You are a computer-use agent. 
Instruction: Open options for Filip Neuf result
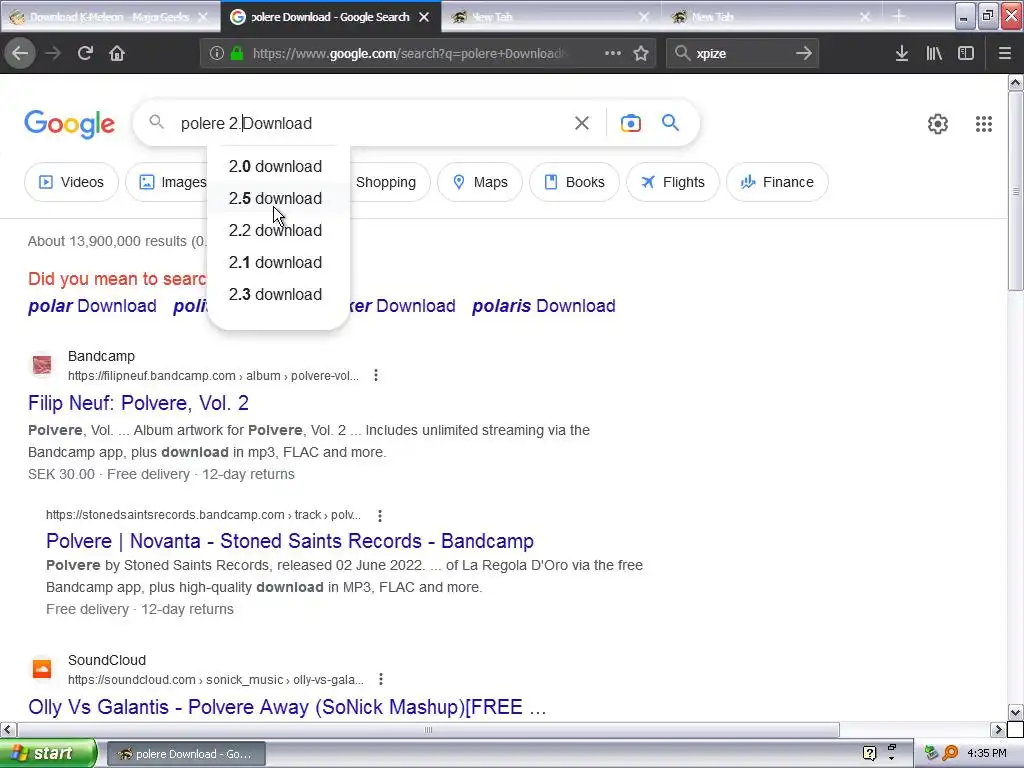376,376
